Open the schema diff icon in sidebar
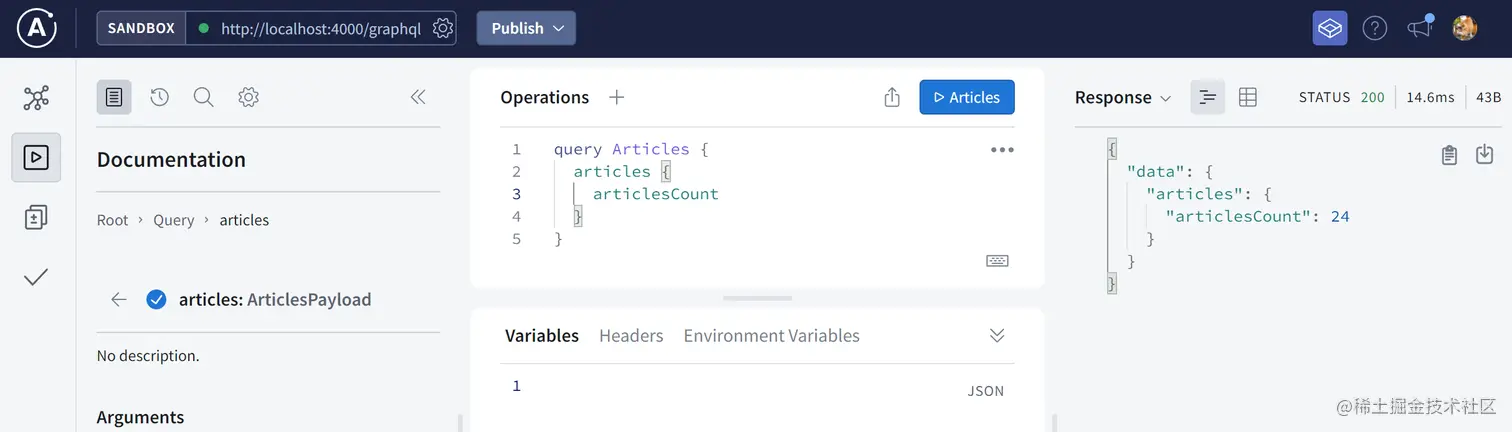Image resolution: width=1512 pixels, height=432 pixels. point(36,217)
